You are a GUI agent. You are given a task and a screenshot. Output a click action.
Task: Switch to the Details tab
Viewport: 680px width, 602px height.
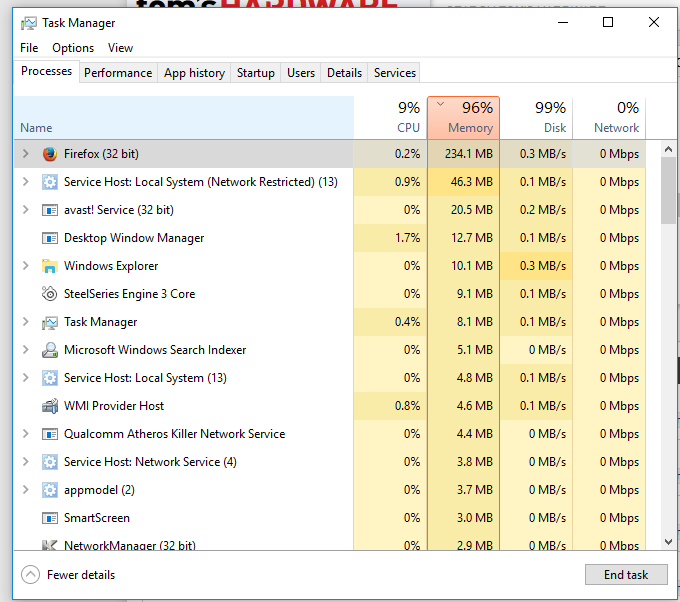click(x=344, y=73)
